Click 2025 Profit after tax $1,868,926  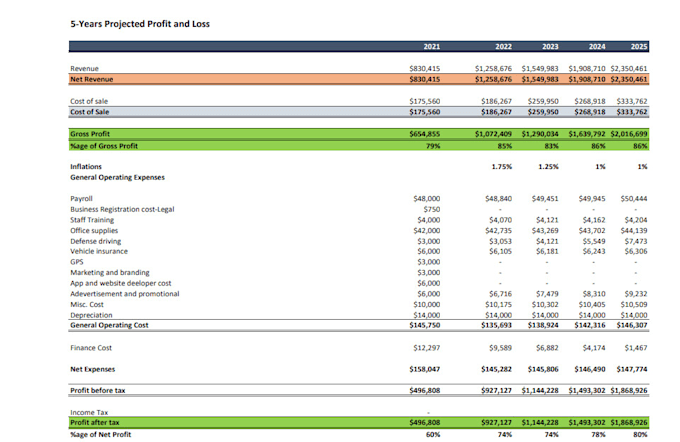pyautogui.click(x=629, y=422)
